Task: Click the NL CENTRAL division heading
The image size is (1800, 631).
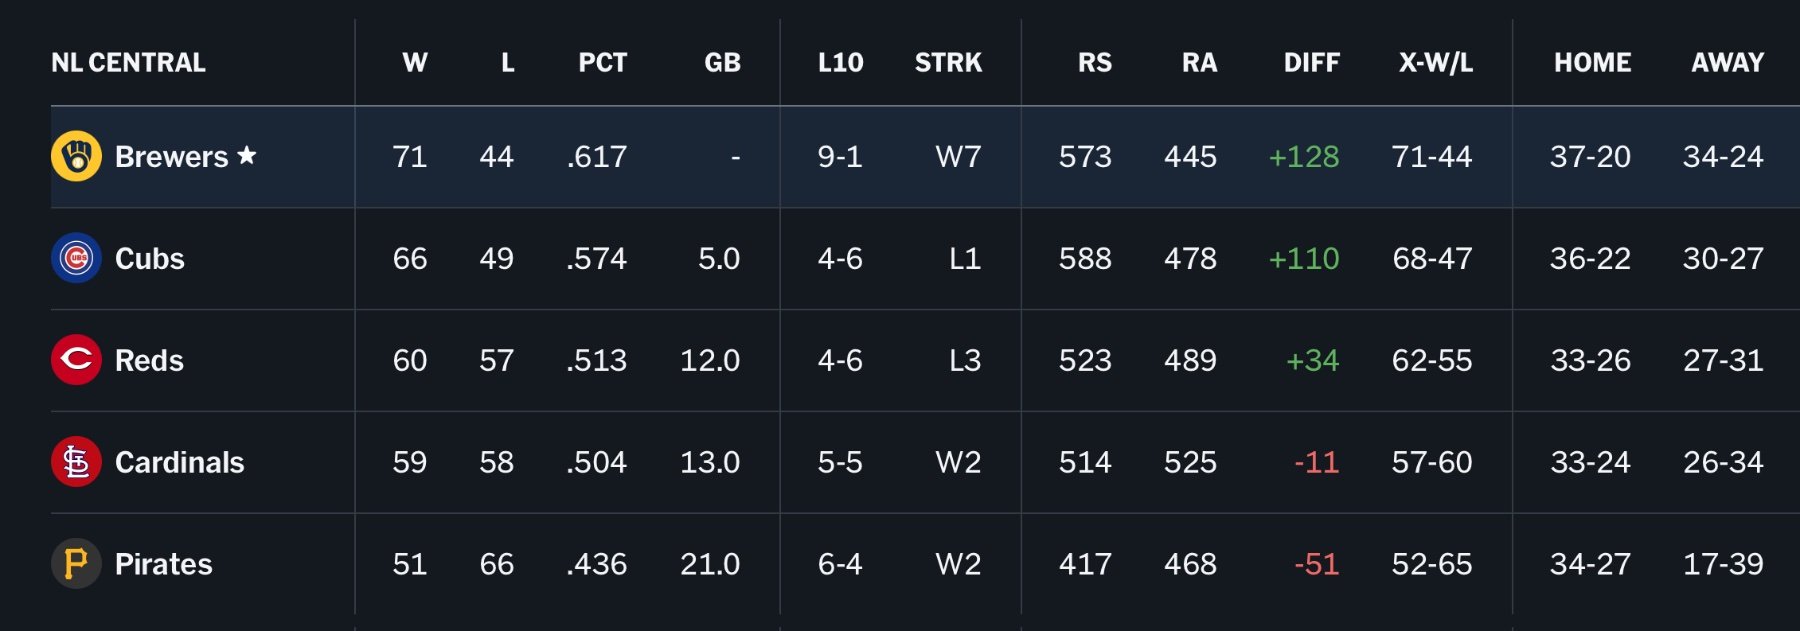Action: pos(128,63)
